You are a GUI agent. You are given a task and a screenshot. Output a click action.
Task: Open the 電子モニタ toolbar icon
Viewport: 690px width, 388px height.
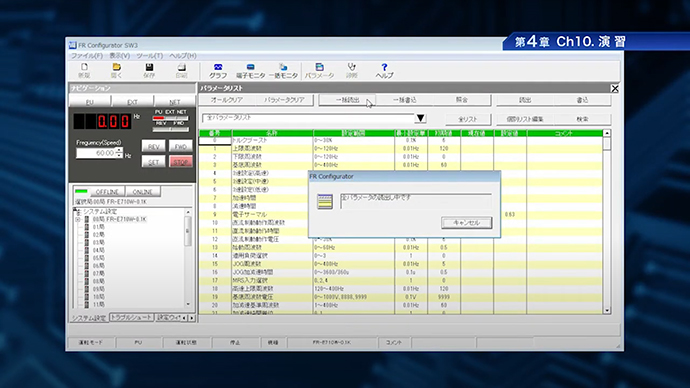[250, 71]
